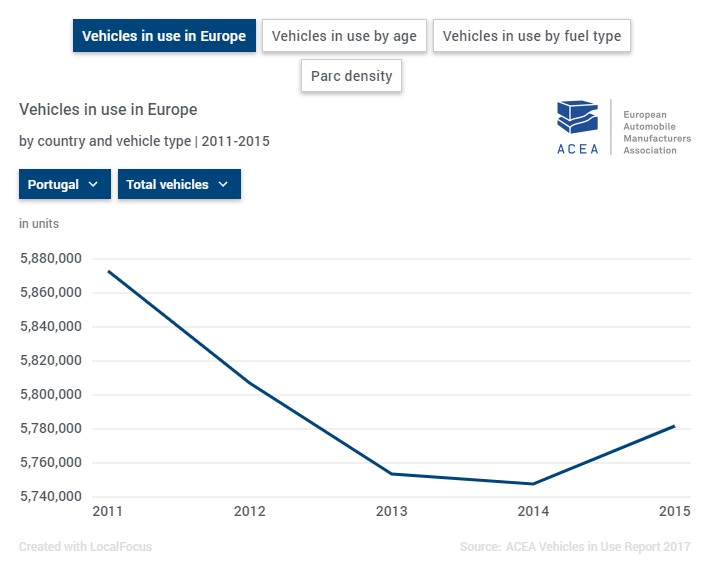The height and width of the screenshot is (584, 714).
Task: Follow the Created with LocalFocus link
Action: [85, 547]
